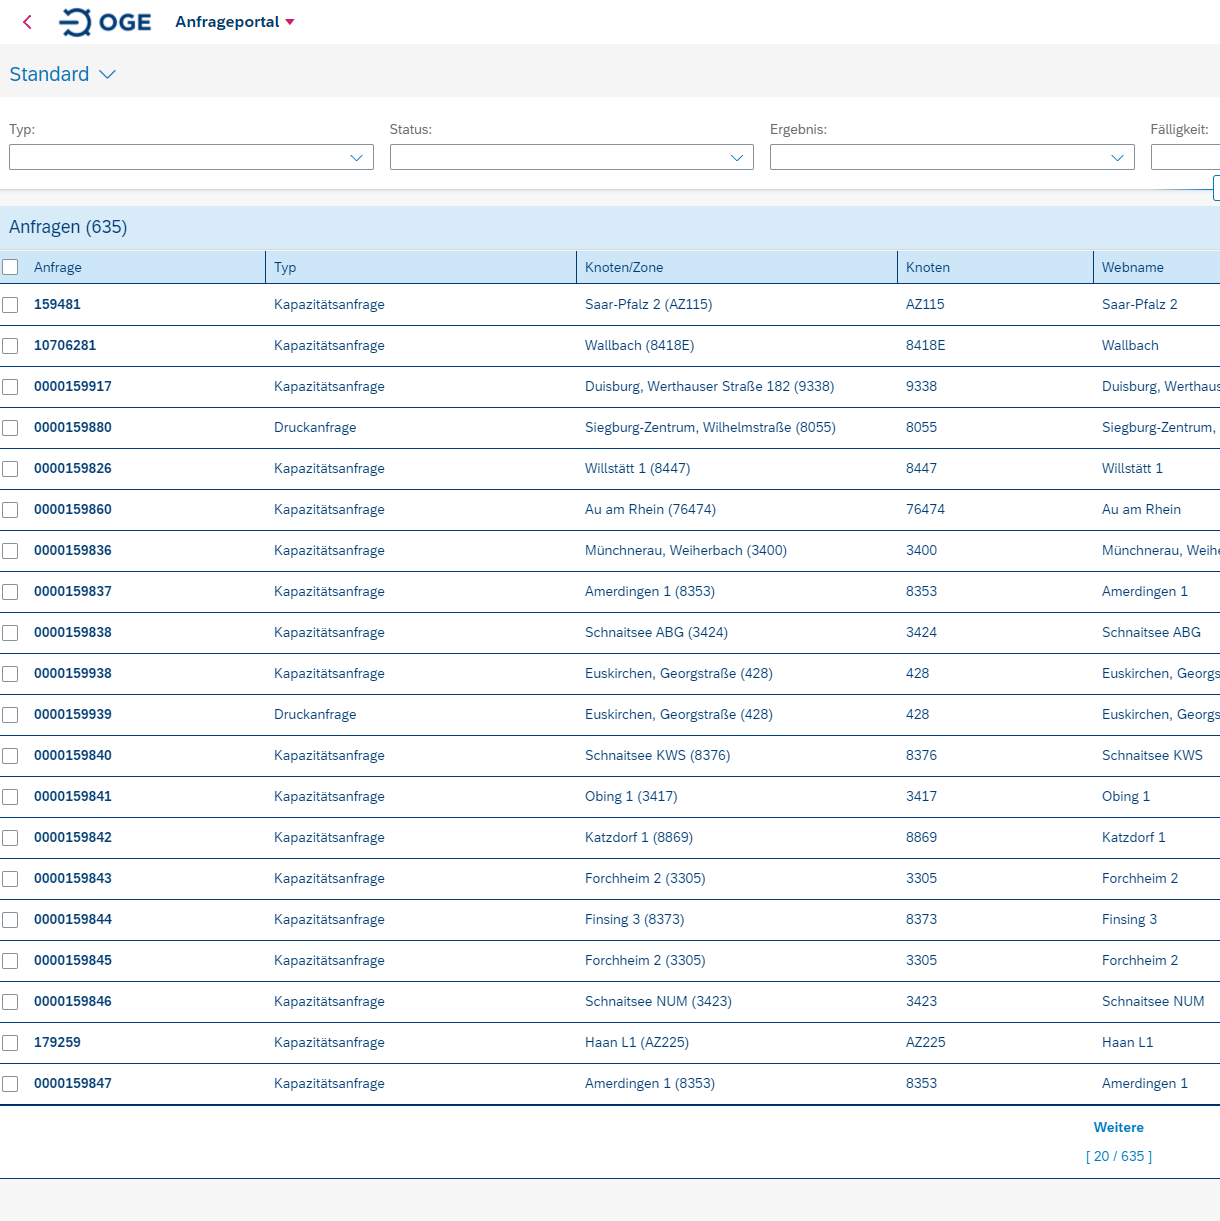Click Schnaitsee ABG (3424) cell

[x=656, y=632]
